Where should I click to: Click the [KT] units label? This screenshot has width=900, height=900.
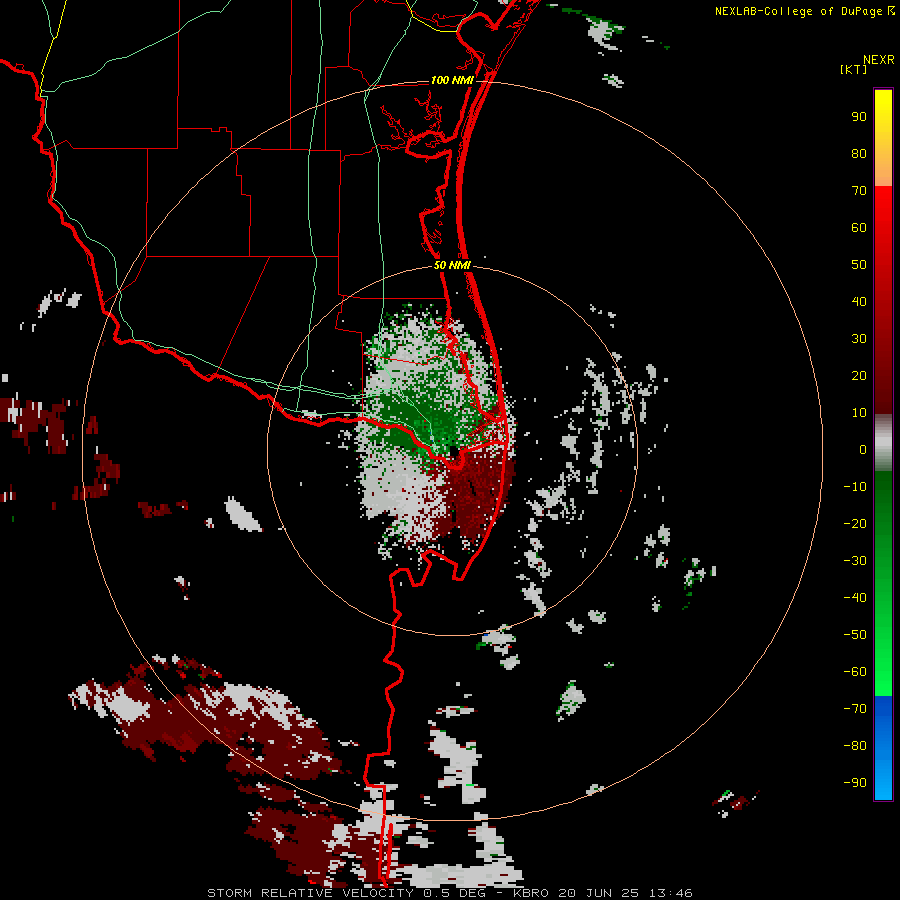tap(854, 69)
